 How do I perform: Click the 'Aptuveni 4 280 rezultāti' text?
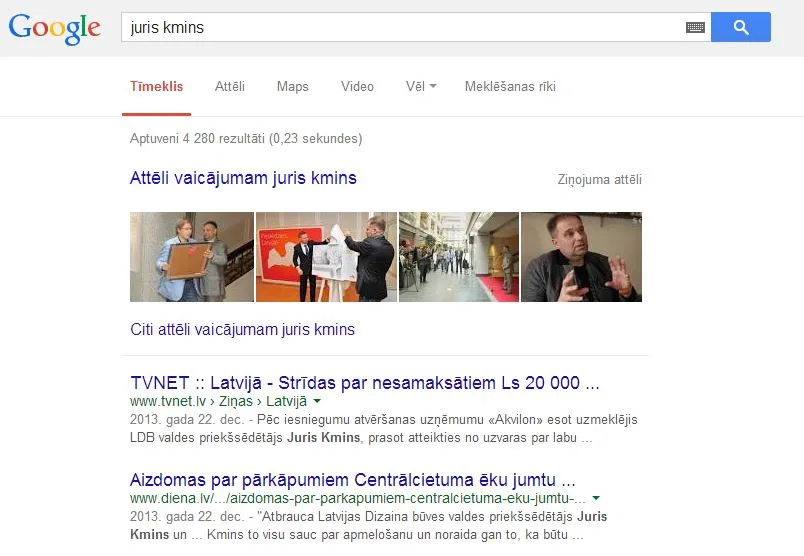(246, 138)
